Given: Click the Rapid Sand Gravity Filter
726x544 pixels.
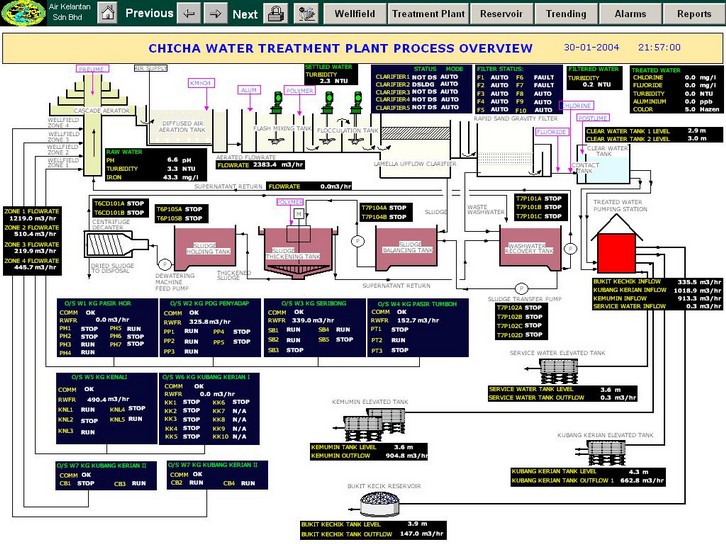Looking at the screenshot, I should 506,149.
